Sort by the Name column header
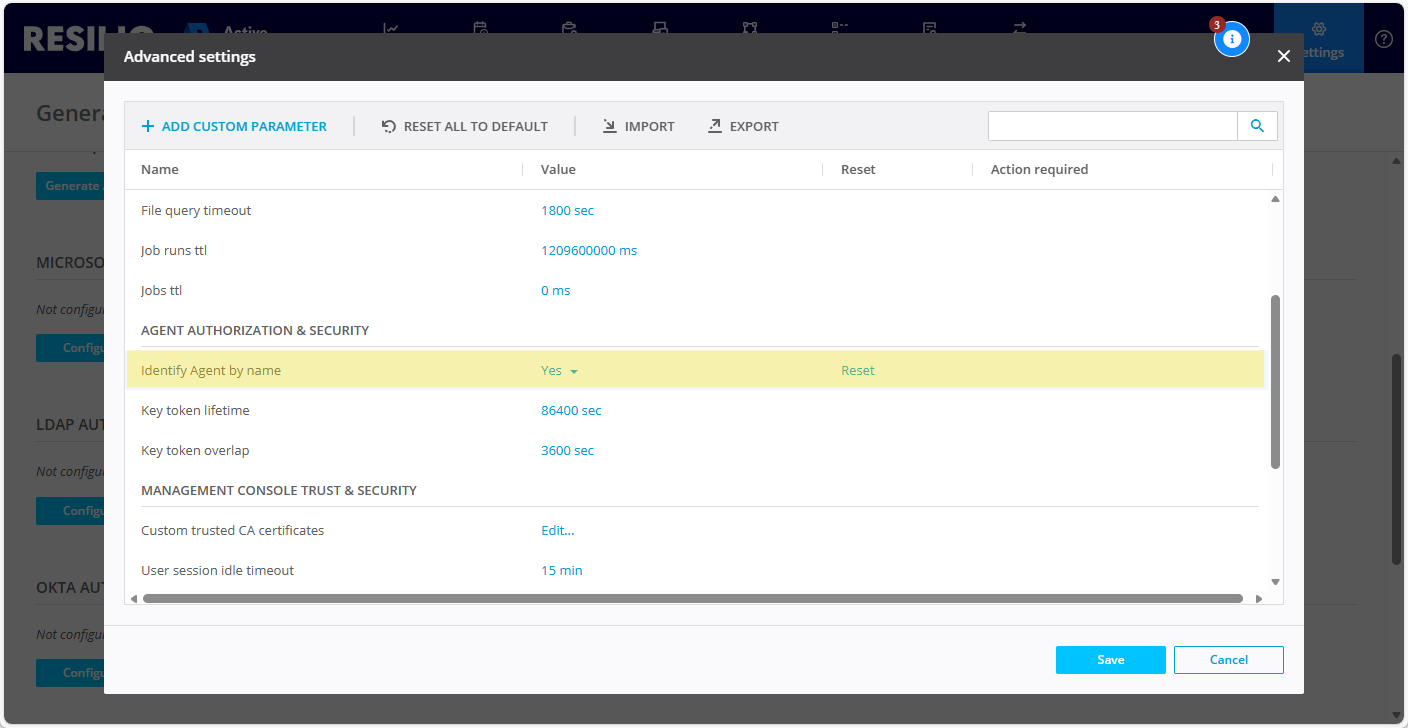 point(160,170)
